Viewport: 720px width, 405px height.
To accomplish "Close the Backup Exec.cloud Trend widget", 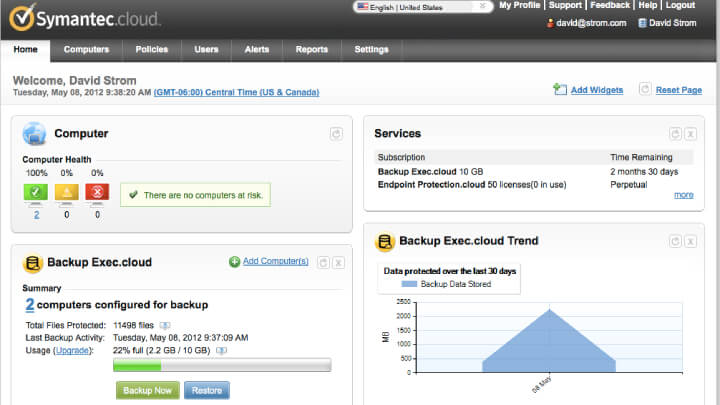I will (x=691, y=241).
